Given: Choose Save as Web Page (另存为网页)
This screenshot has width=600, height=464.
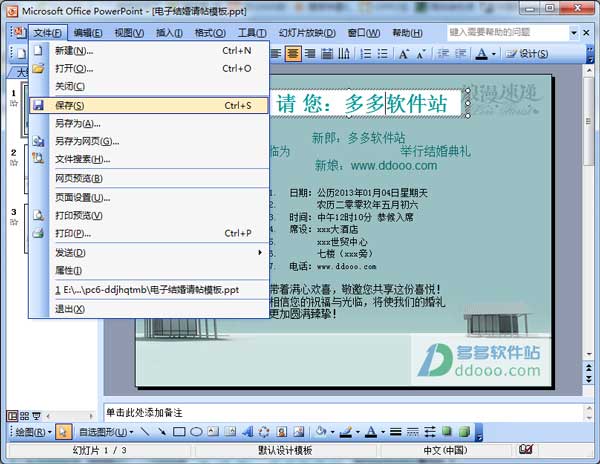Looking at the screenshot, I should click(148, 141).
